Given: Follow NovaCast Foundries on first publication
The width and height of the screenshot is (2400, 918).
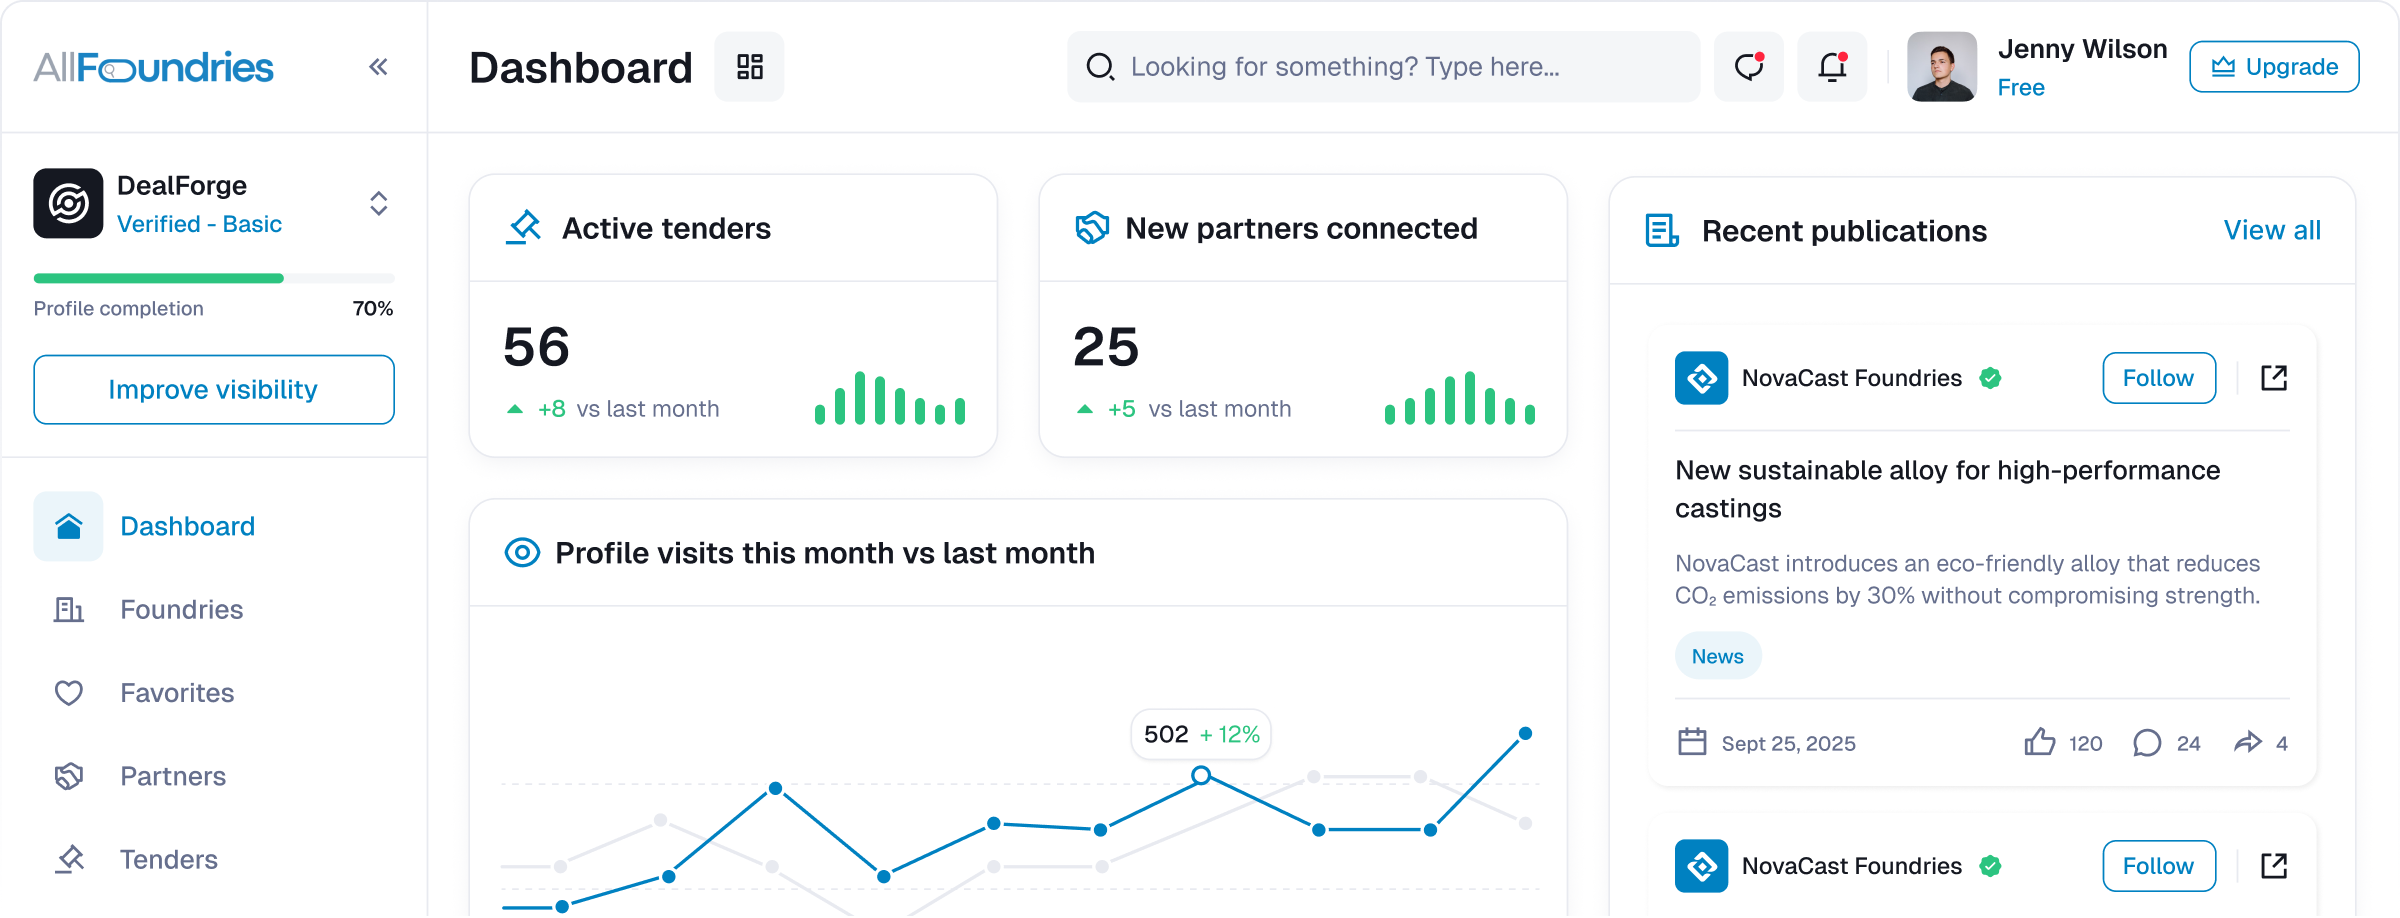Looking at the screenshot, I should coord(2159,378).
